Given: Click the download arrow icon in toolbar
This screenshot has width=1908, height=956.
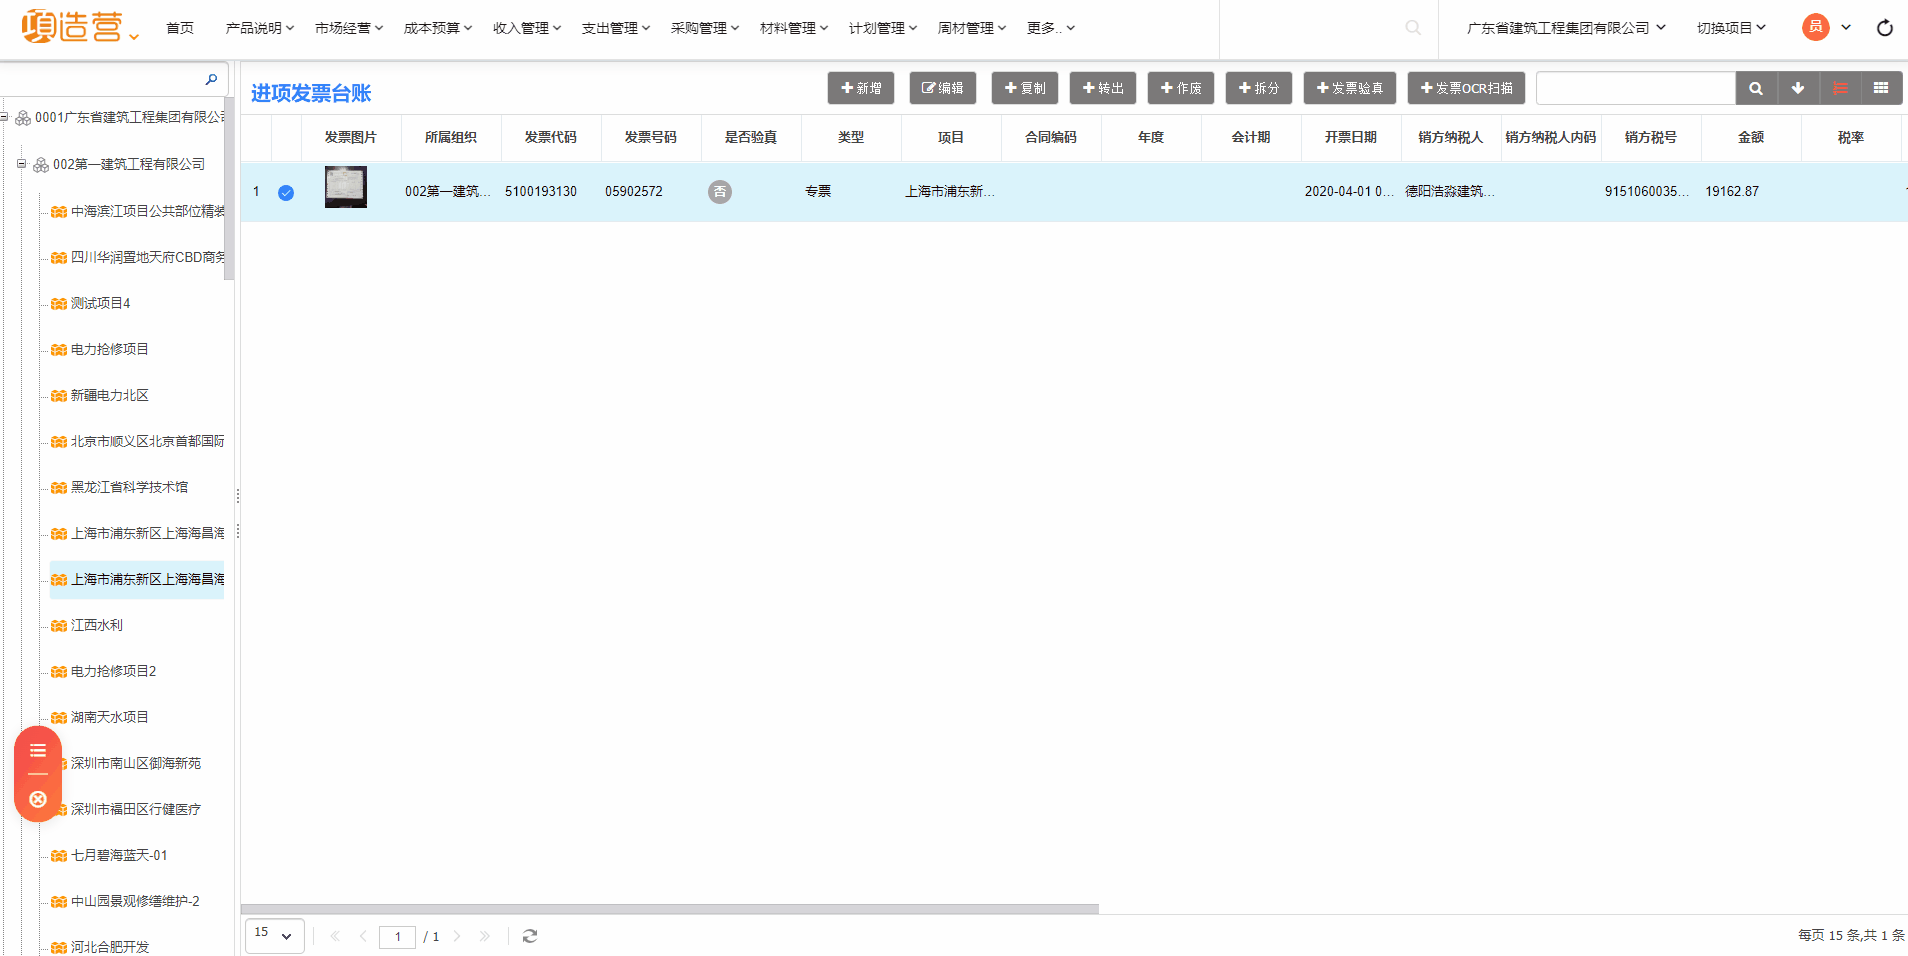Looking at the screenshot, I should point(1798,88).
